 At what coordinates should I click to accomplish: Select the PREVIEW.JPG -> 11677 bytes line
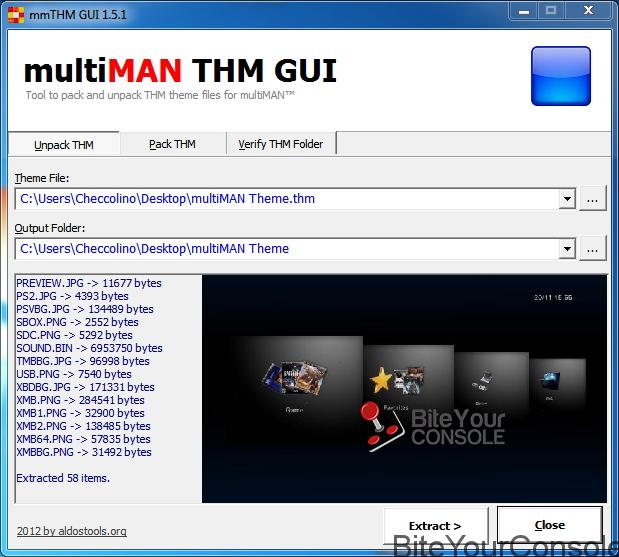click(x=89, y=283)
